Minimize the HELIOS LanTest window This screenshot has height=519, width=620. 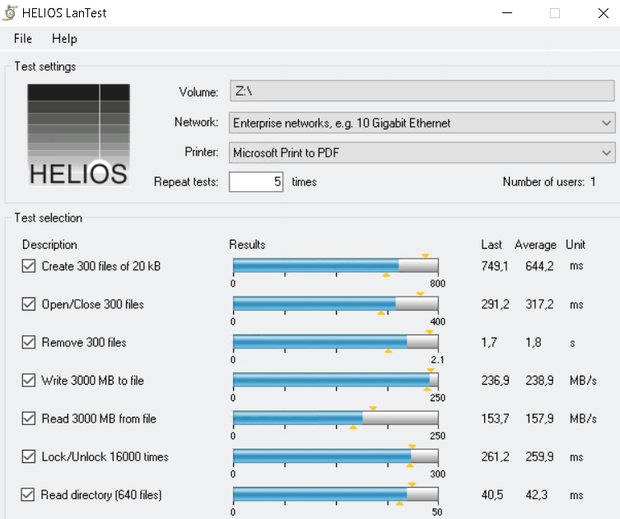pyautogui.click(x=507, y=13)
